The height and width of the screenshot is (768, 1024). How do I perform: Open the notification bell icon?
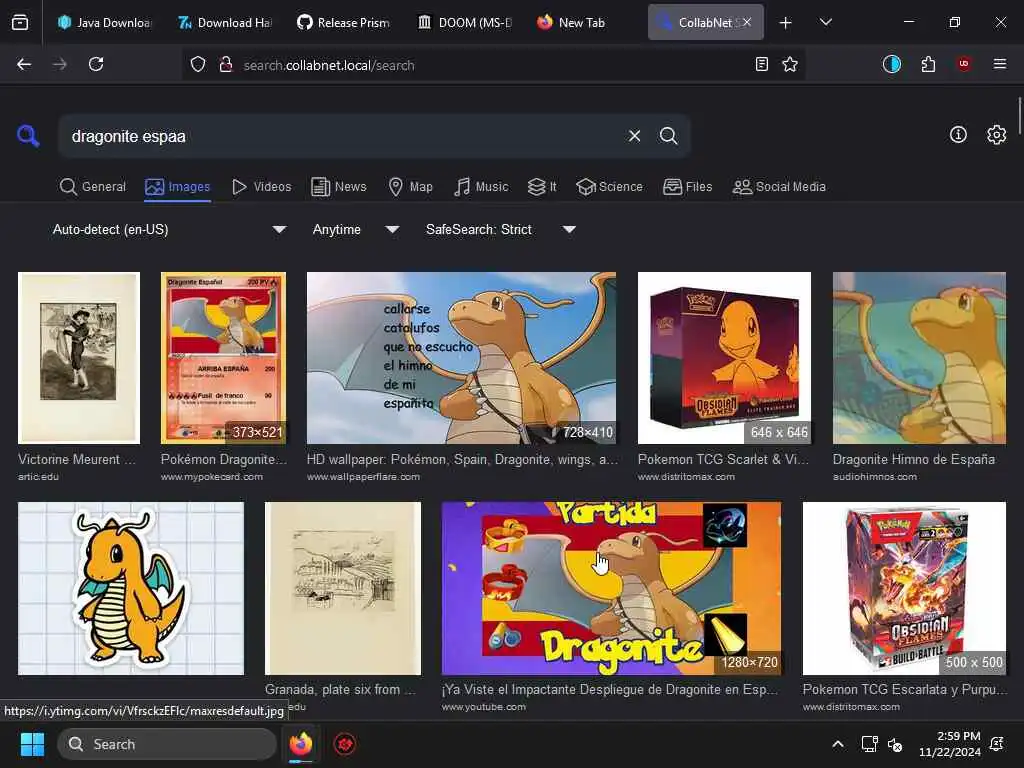coord(997,744)
